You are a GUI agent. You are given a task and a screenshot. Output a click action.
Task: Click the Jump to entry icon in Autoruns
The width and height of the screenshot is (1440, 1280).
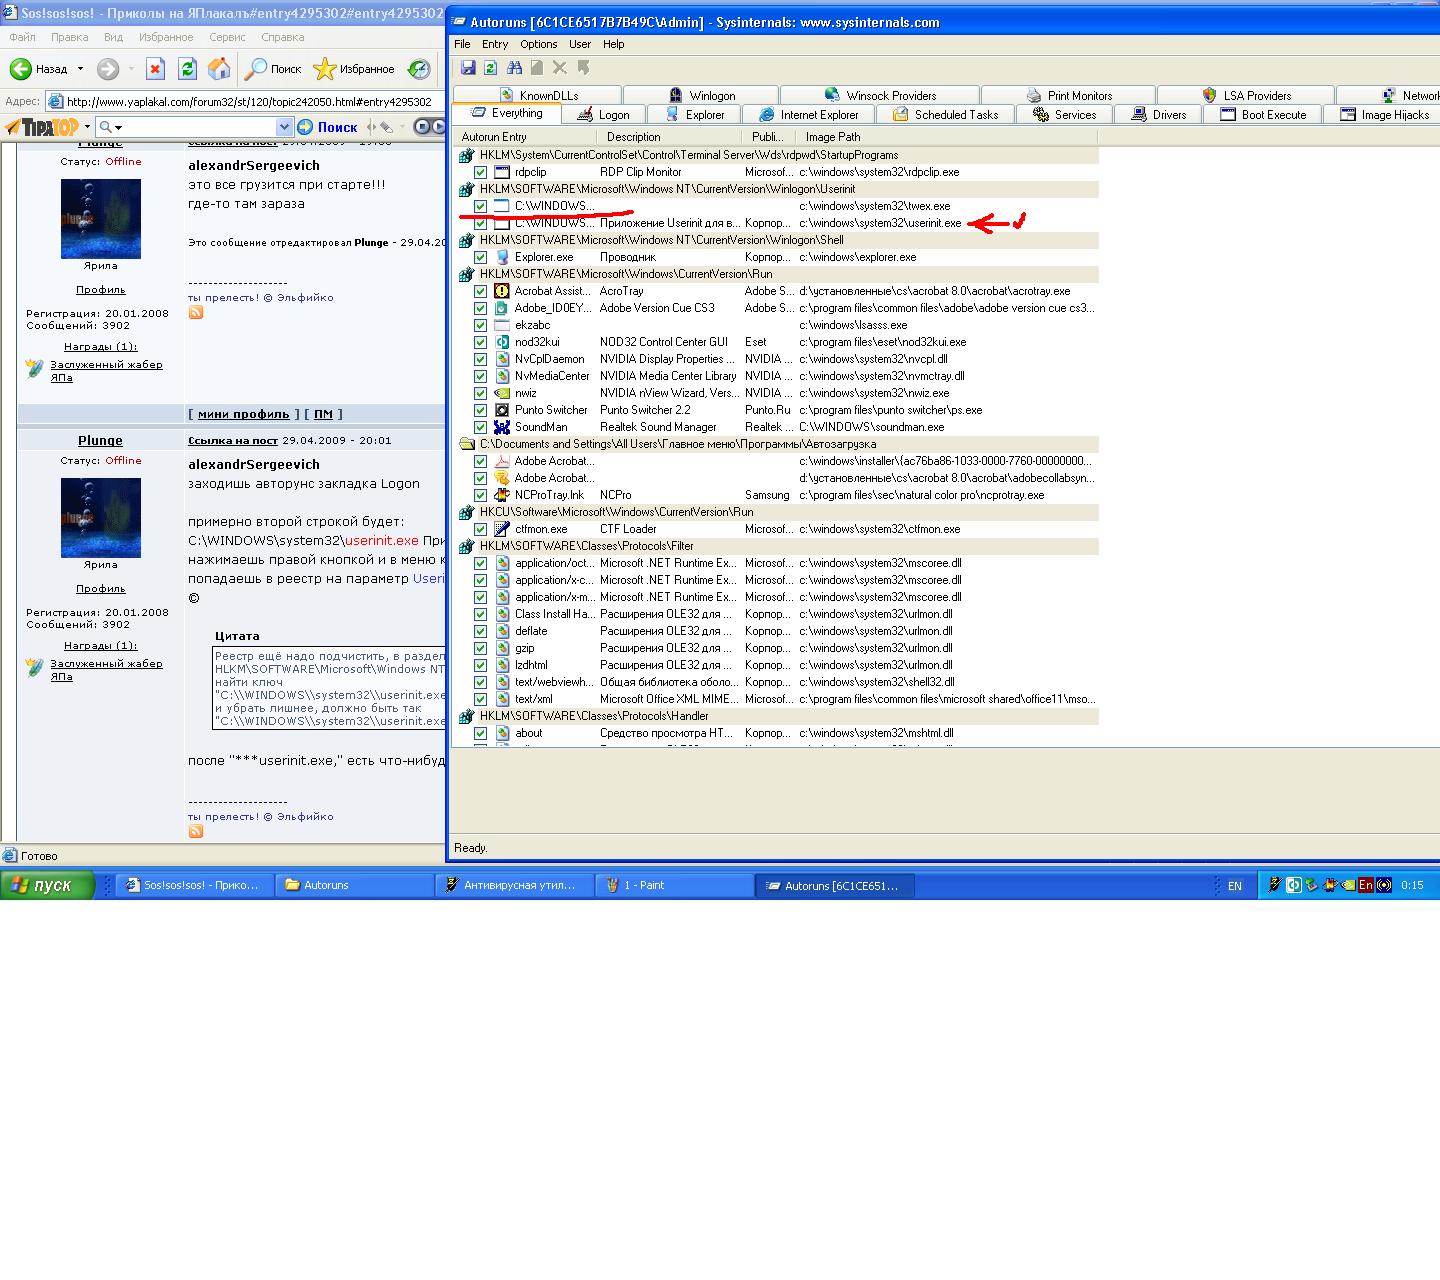(583, 67)
